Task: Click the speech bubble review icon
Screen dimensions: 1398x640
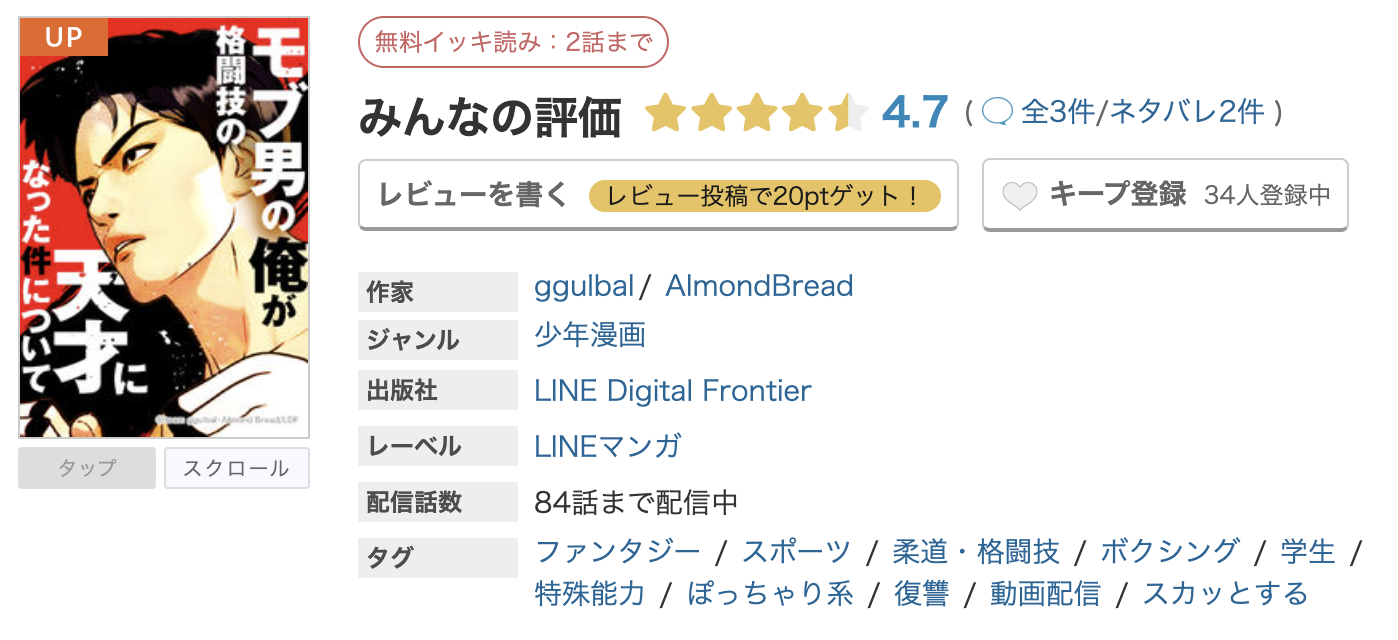Action: point(997,112)
